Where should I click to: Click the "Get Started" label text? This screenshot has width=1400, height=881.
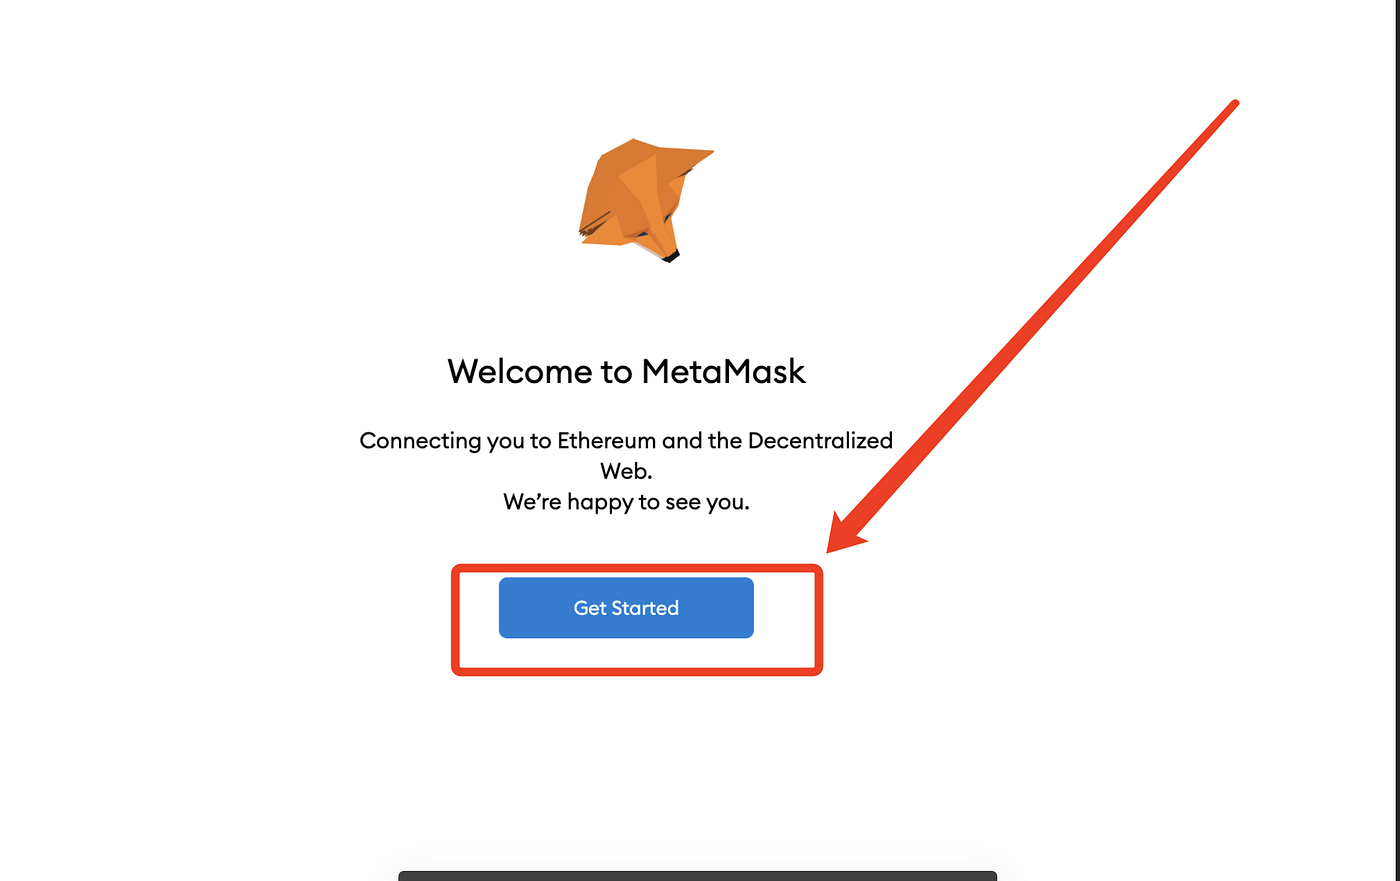point(626,608)
